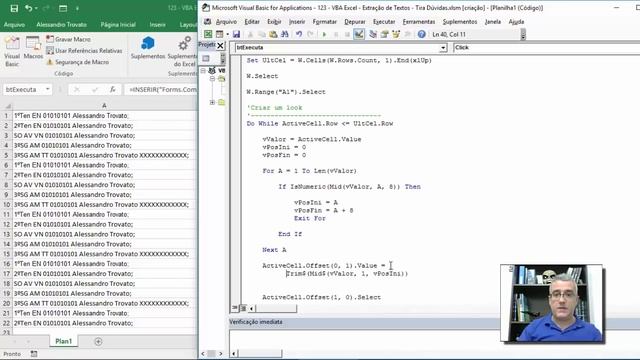Image resolution: width=640 pixels, height=360 pixels.
Task: Click the Excel formula bar input
Action: [161, 89]
